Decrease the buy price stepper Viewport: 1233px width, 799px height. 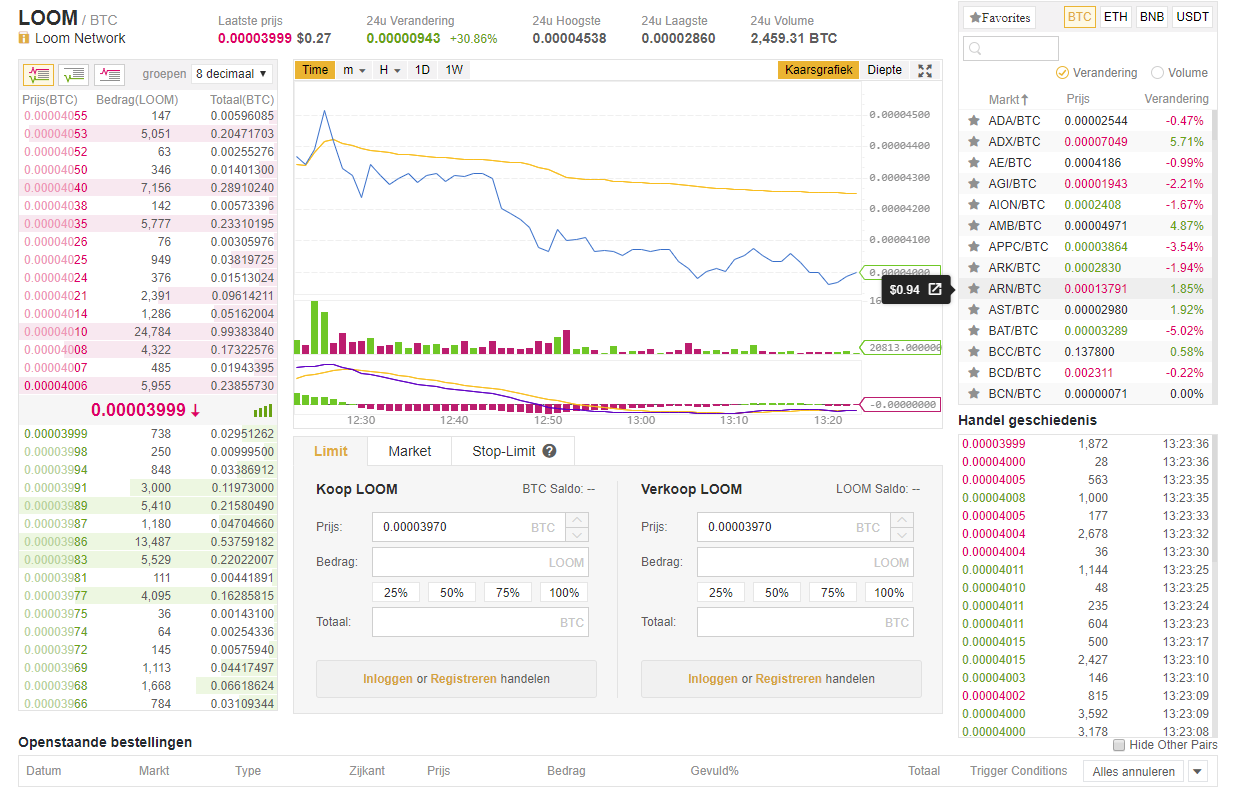pyautogui.click(x=577, y=534)
